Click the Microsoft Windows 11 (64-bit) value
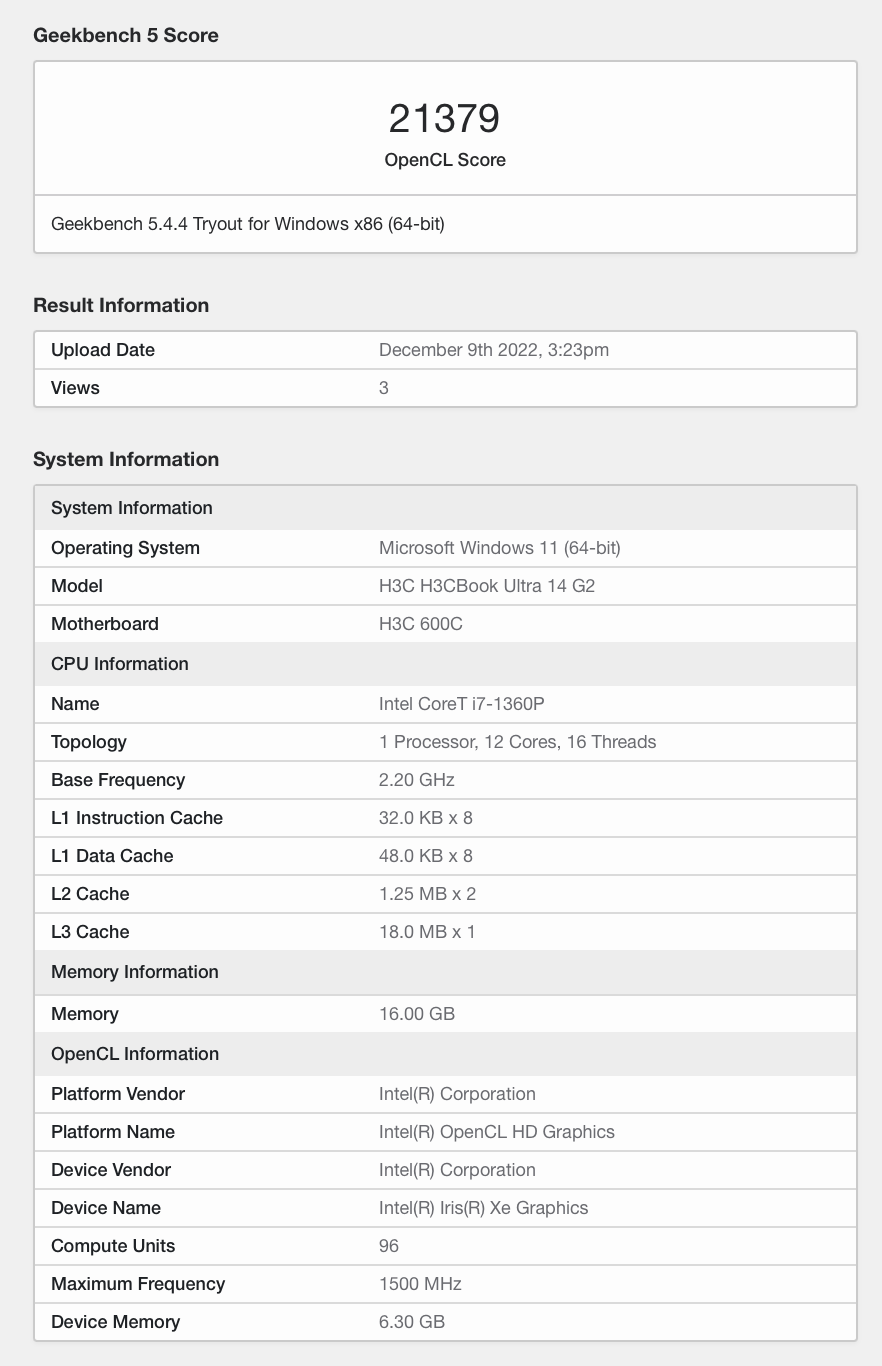The height and width of the screenshot is (1366, 882). click(500, 548)
